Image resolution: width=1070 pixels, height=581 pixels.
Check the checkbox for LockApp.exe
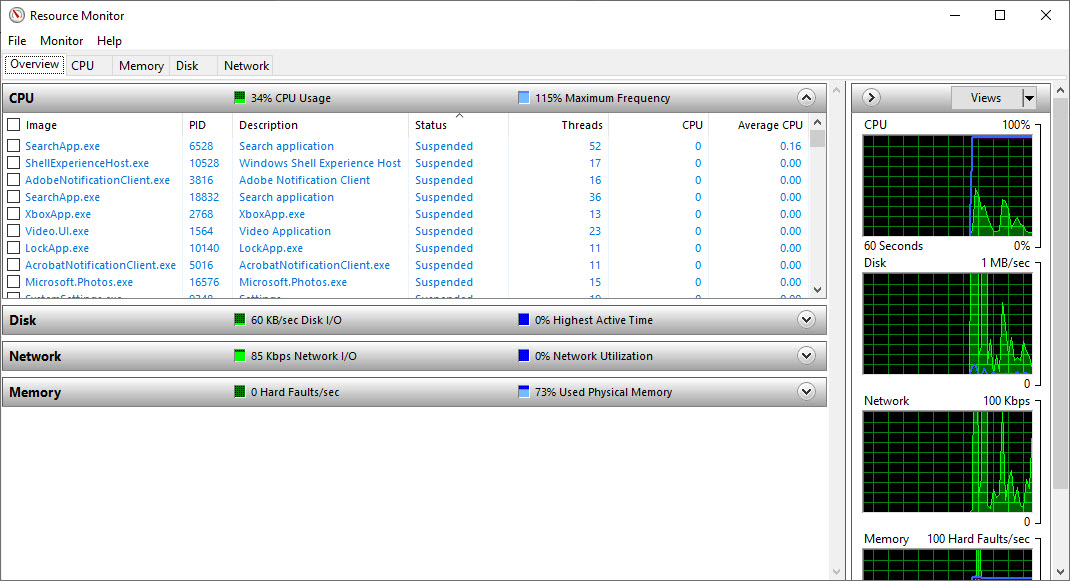coord(13,247)
